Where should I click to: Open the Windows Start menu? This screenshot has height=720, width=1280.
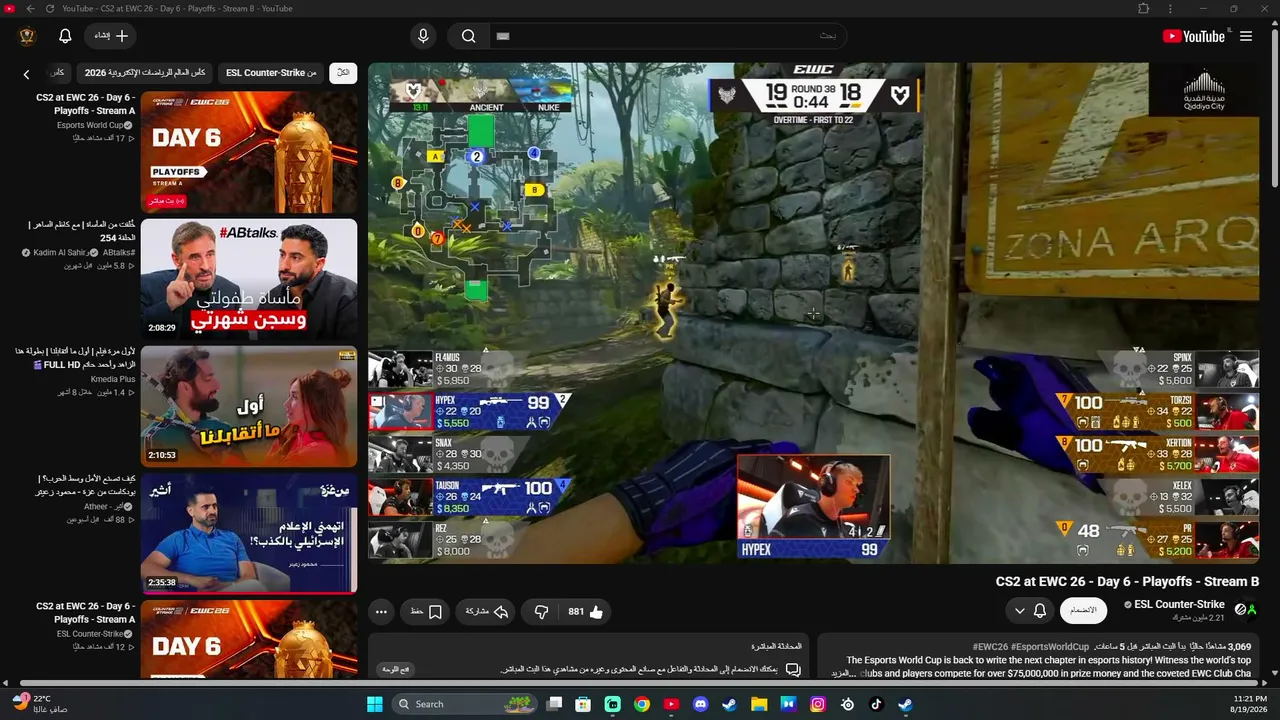pos(375,704)
